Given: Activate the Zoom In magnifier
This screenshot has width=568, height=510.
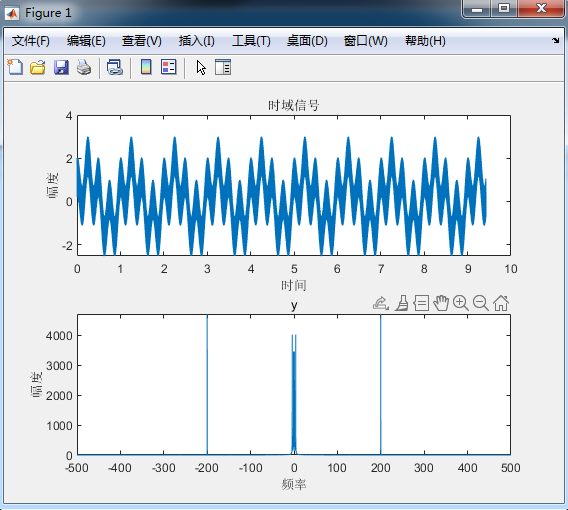Looking at the screenshot, I should pos(461,303).
